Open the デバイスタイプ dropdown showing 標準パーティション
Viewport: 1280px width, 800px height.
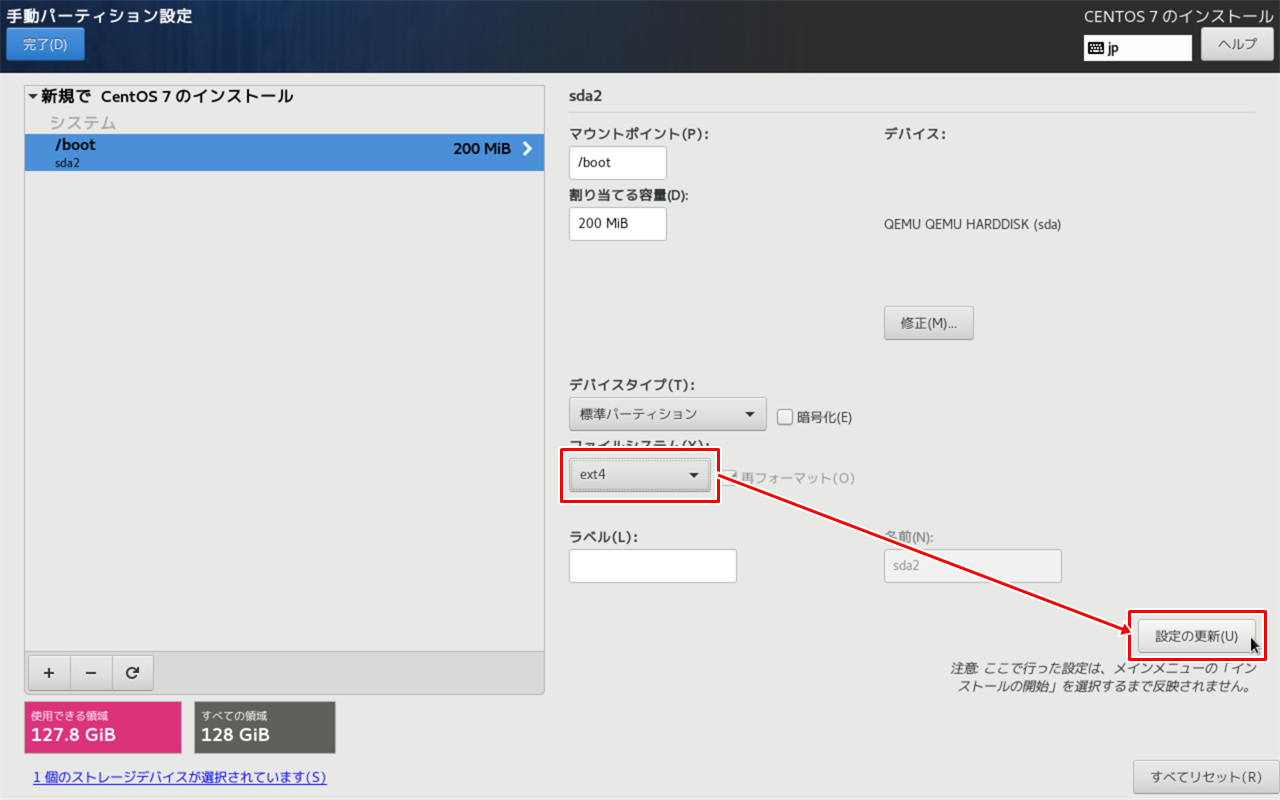[667, 414]
